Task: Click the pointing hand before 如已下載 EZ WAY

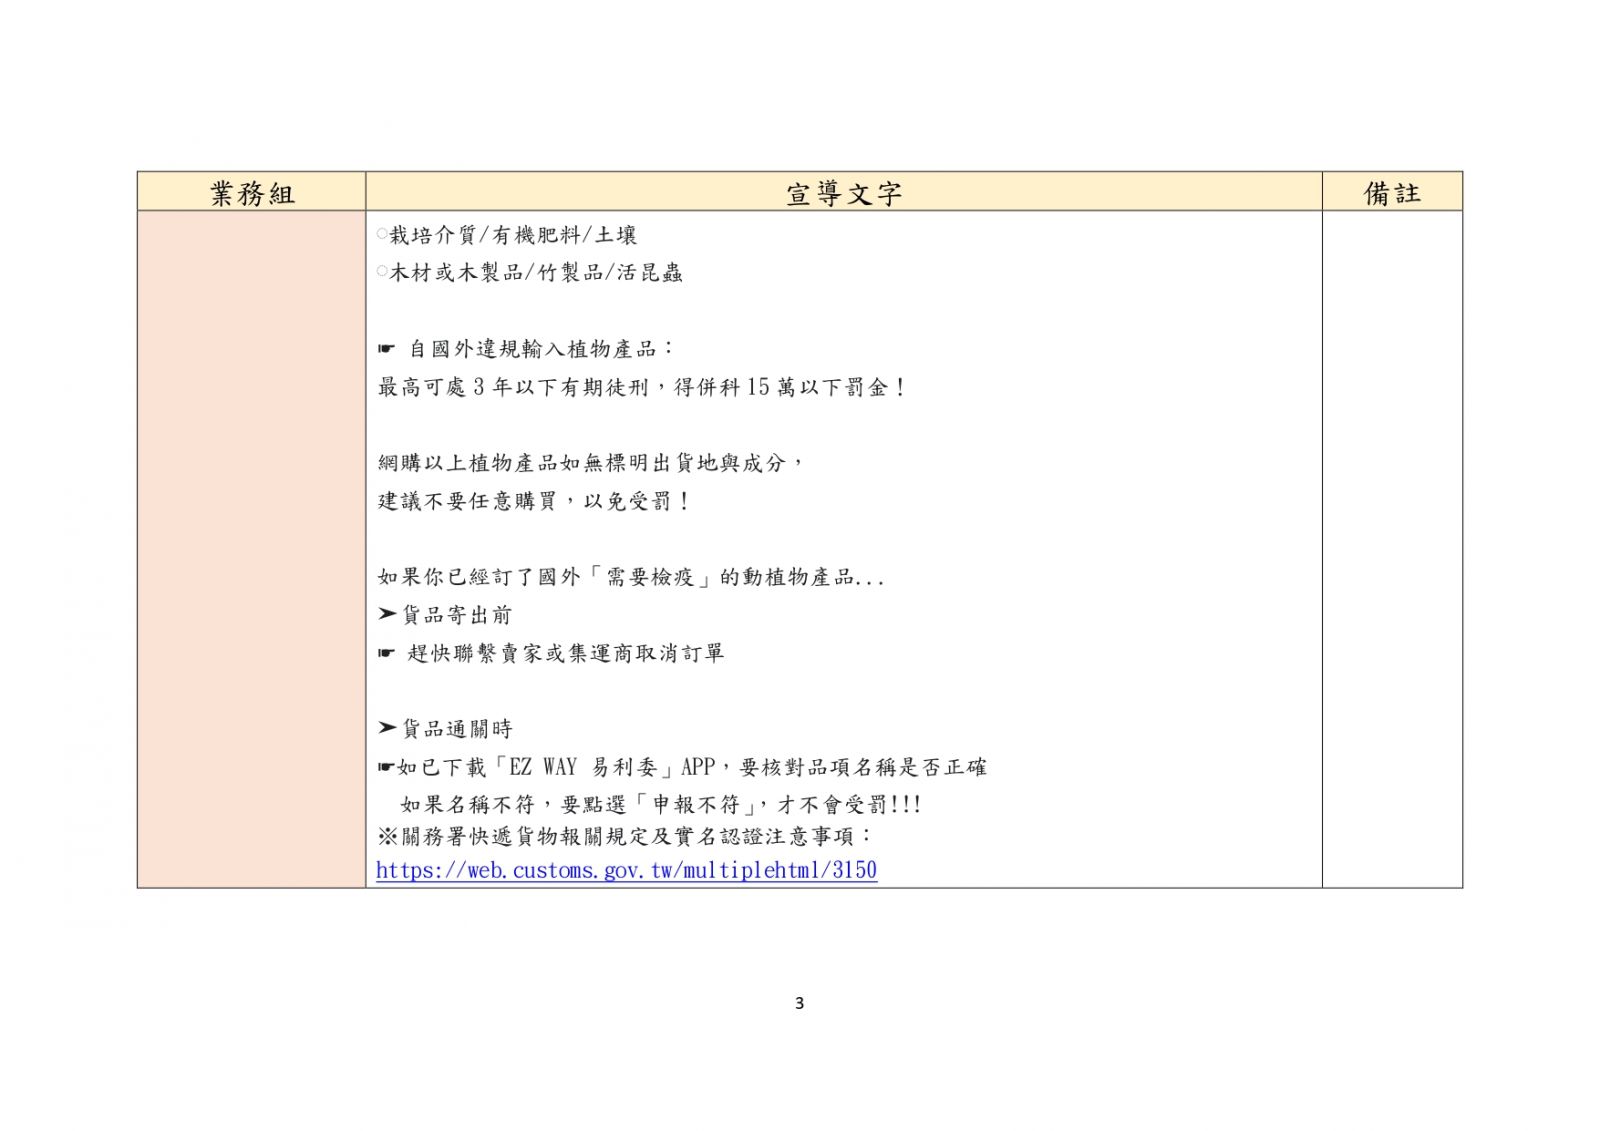Action: 385,768
